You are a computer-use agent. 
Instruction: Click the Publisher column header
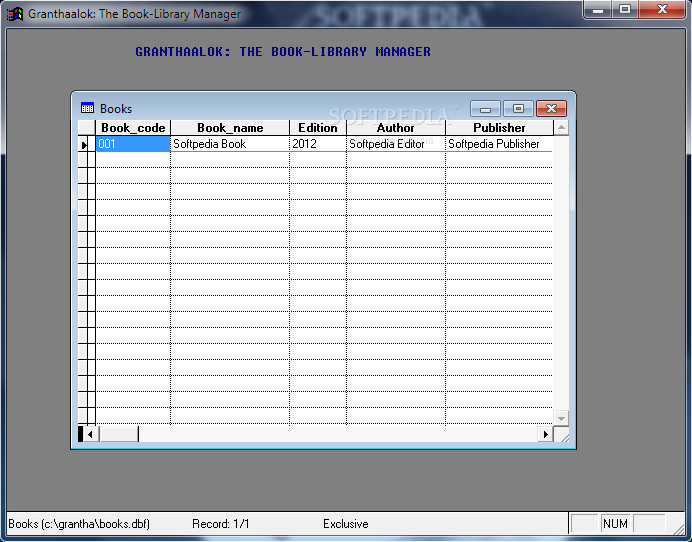pyautogui.click(x=499, y=128)
